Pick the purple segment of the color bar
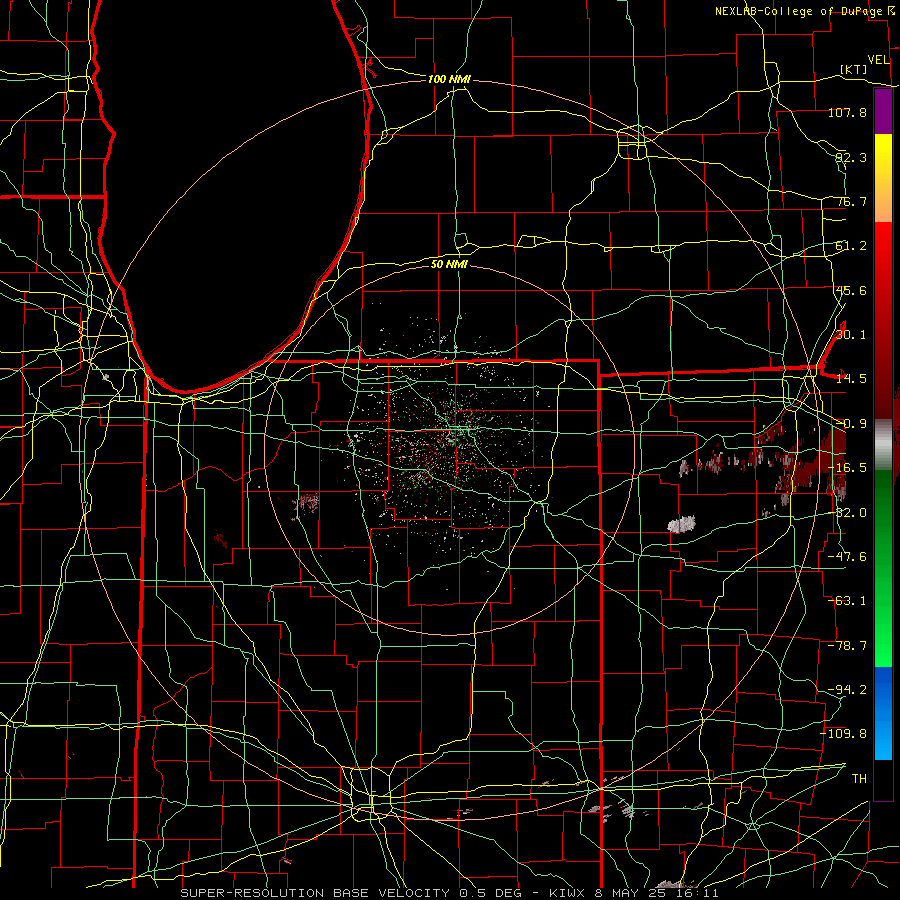This screenshot has height=900, width=900. [x=883, y=112]
